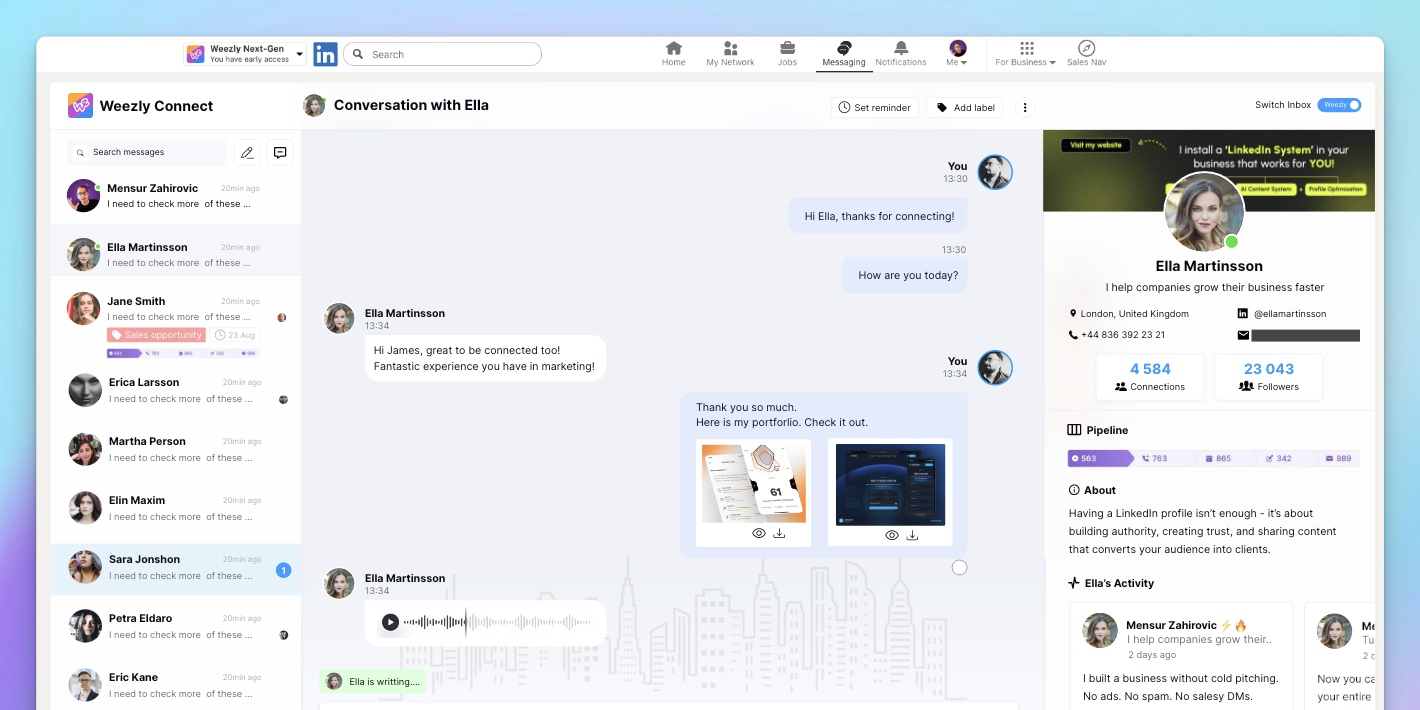Open Sales Nav compass icon
Viewport: 1420px width, 710px height.
(1086, 53)
